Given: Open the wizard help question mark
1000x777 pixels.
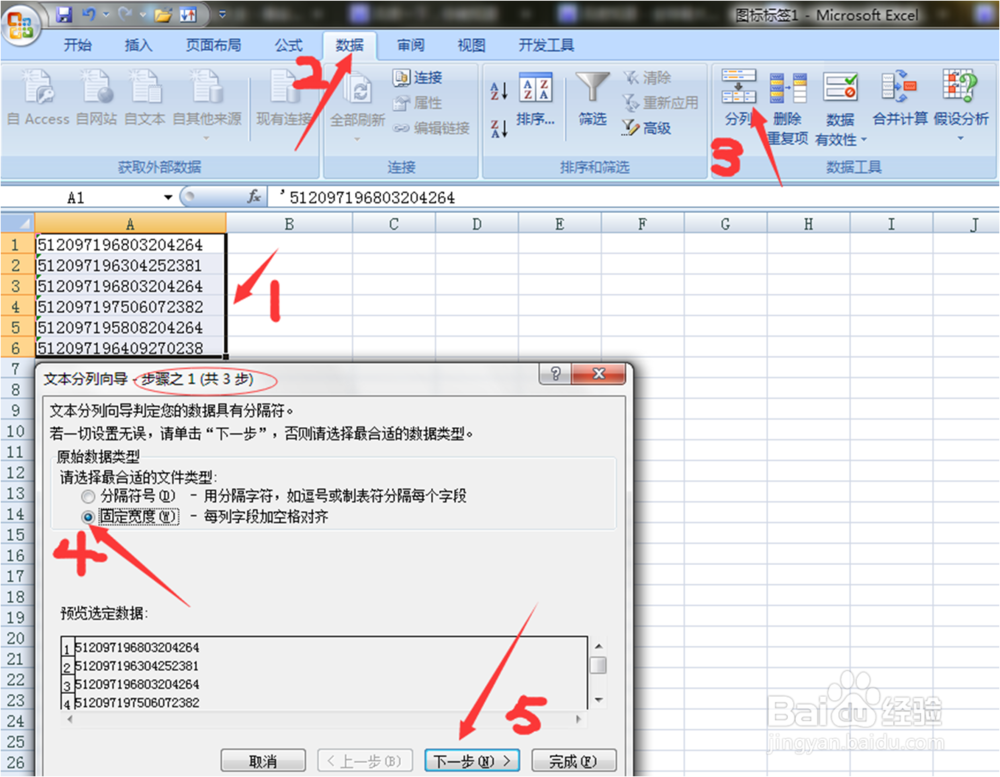Looking at the screenshot, I should (555, 374).
